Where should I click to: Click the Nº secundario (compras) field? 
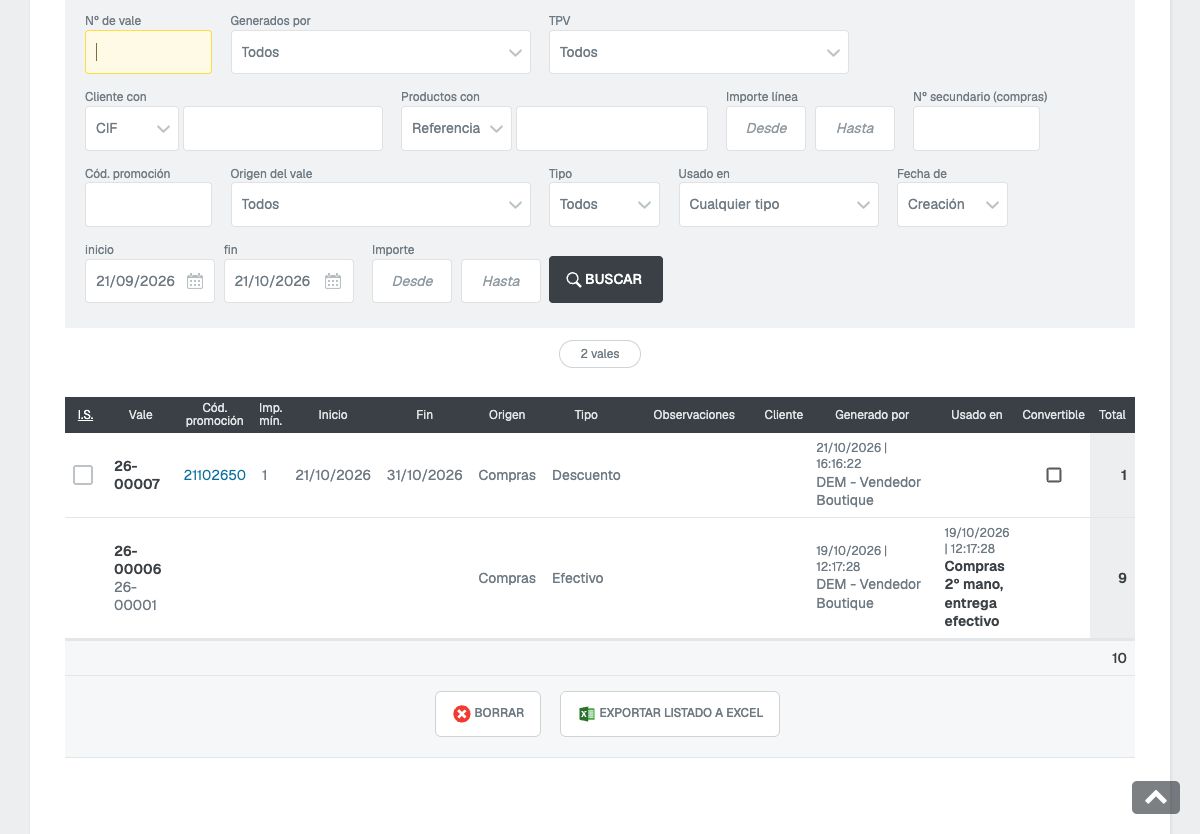click(x=976, y=128)
